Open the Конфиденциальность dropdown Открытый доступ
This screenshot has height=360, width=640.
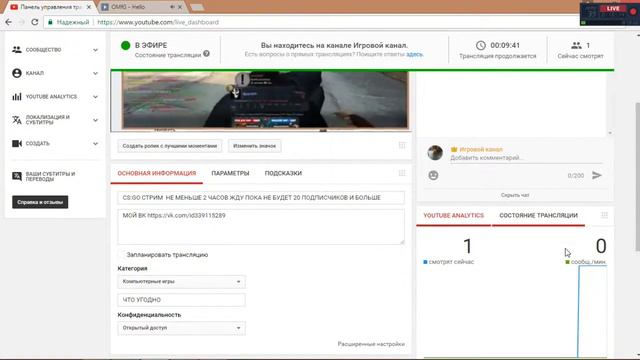(182, 328)
